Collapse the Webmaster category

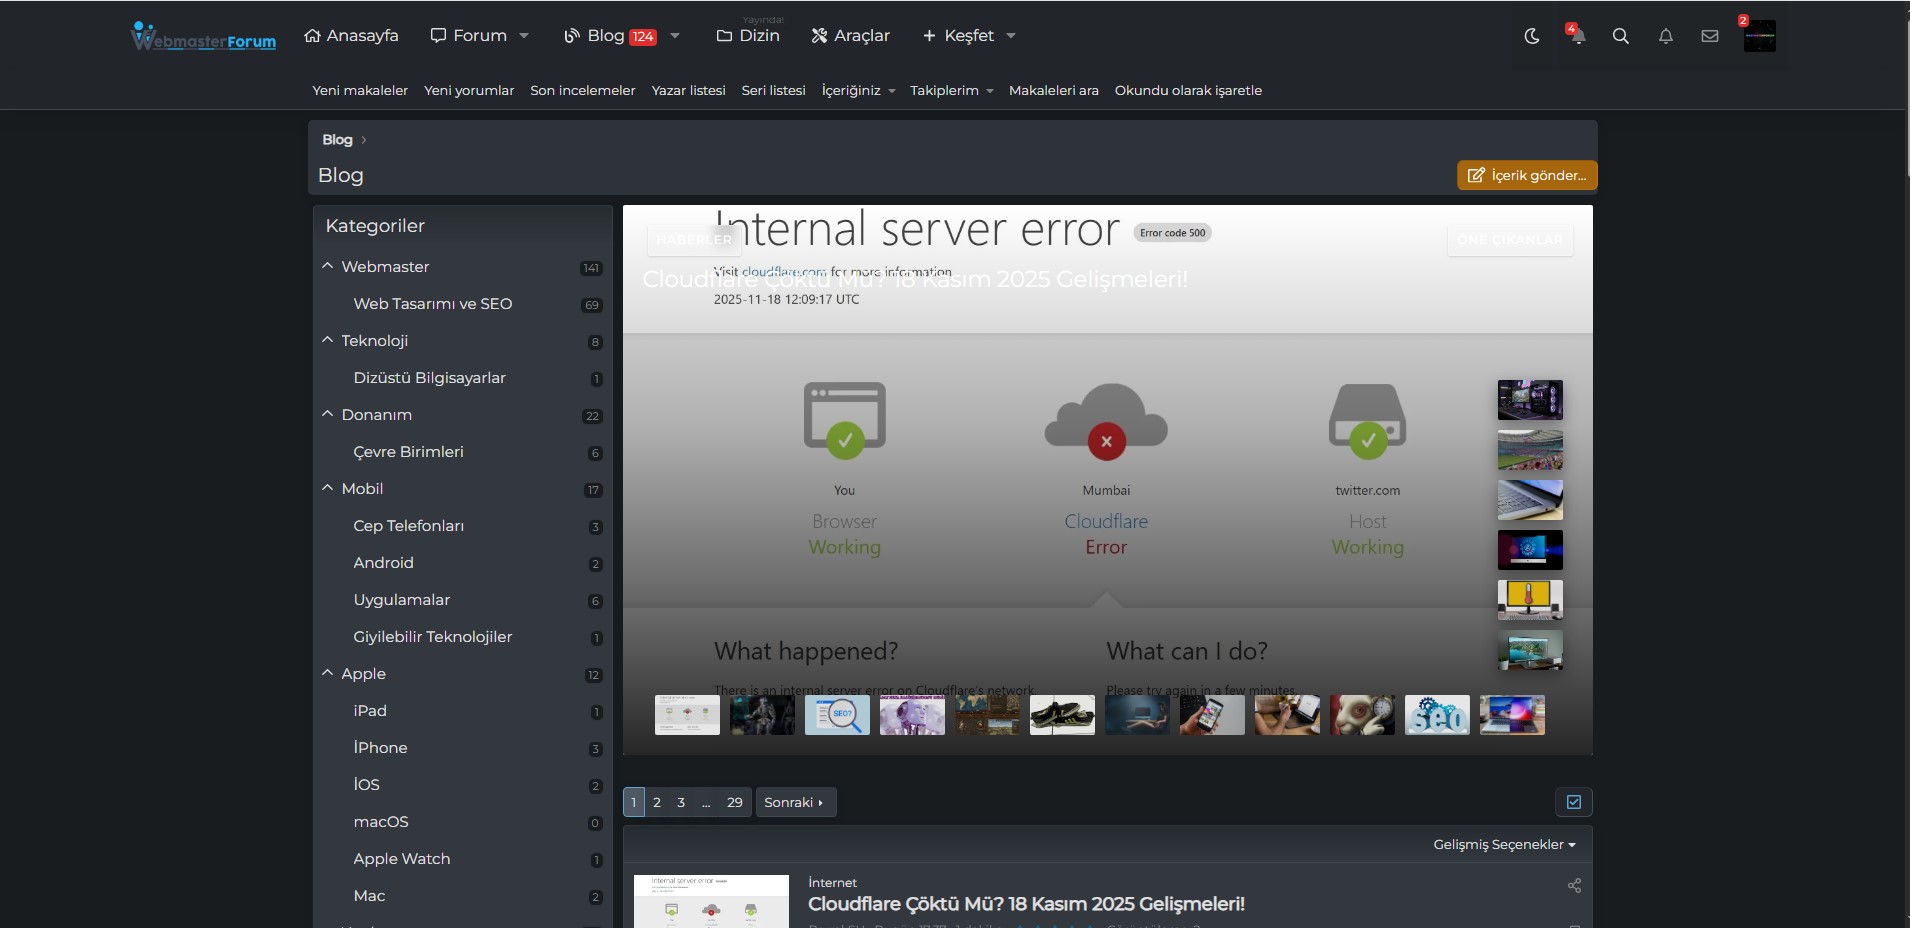click(x=327, y=266)
